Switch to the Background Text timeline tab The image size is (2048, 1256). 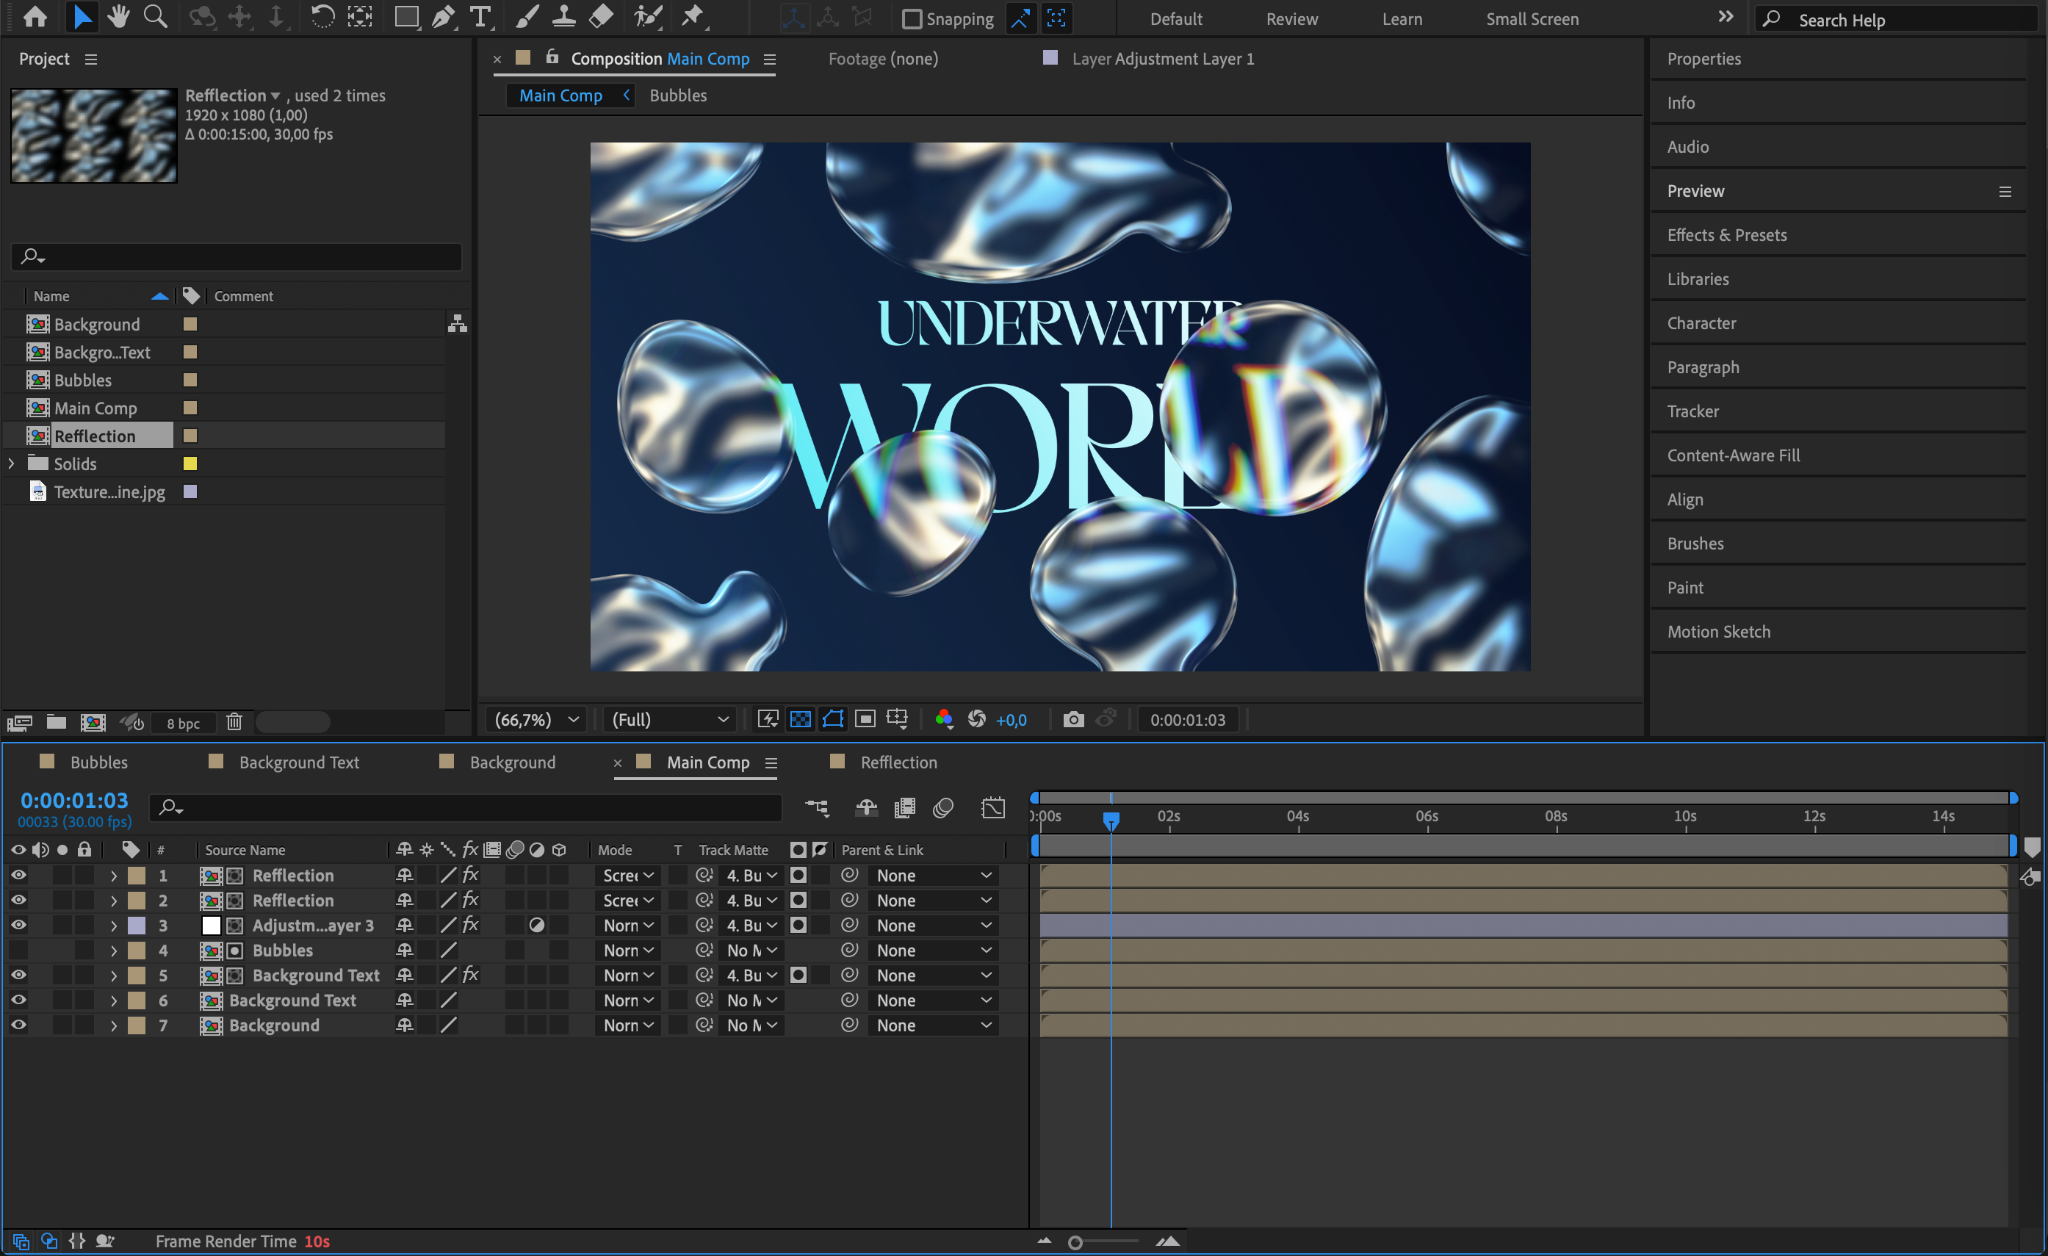pos(298,762)
